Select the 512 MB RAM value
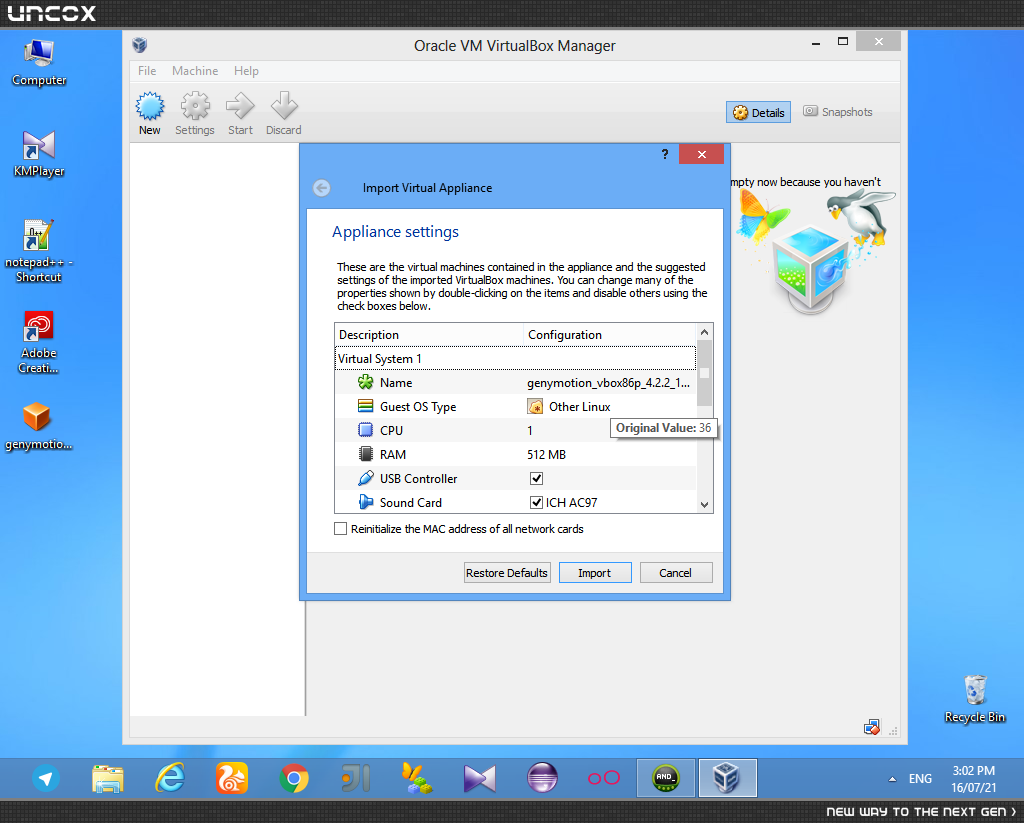This screenshot has width=1024, height=823. click(x=547, y=455)
